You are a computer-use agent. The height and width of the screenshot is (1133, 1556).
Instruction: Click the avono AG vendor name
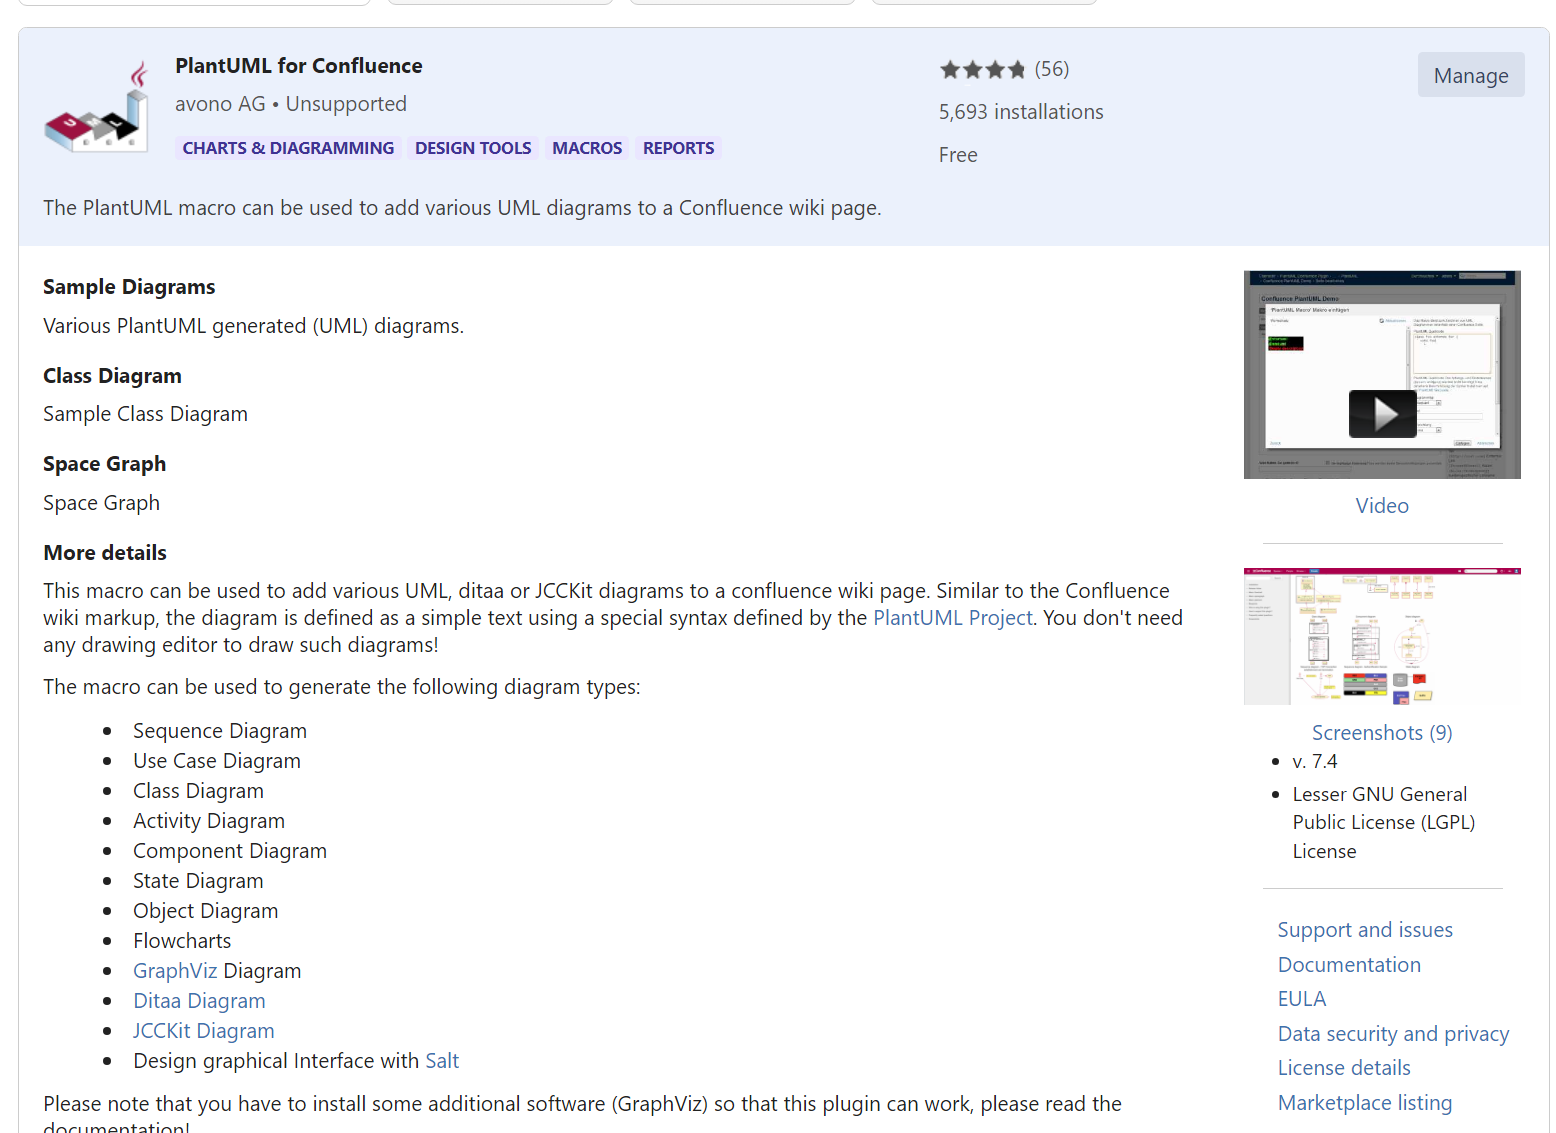220,104
